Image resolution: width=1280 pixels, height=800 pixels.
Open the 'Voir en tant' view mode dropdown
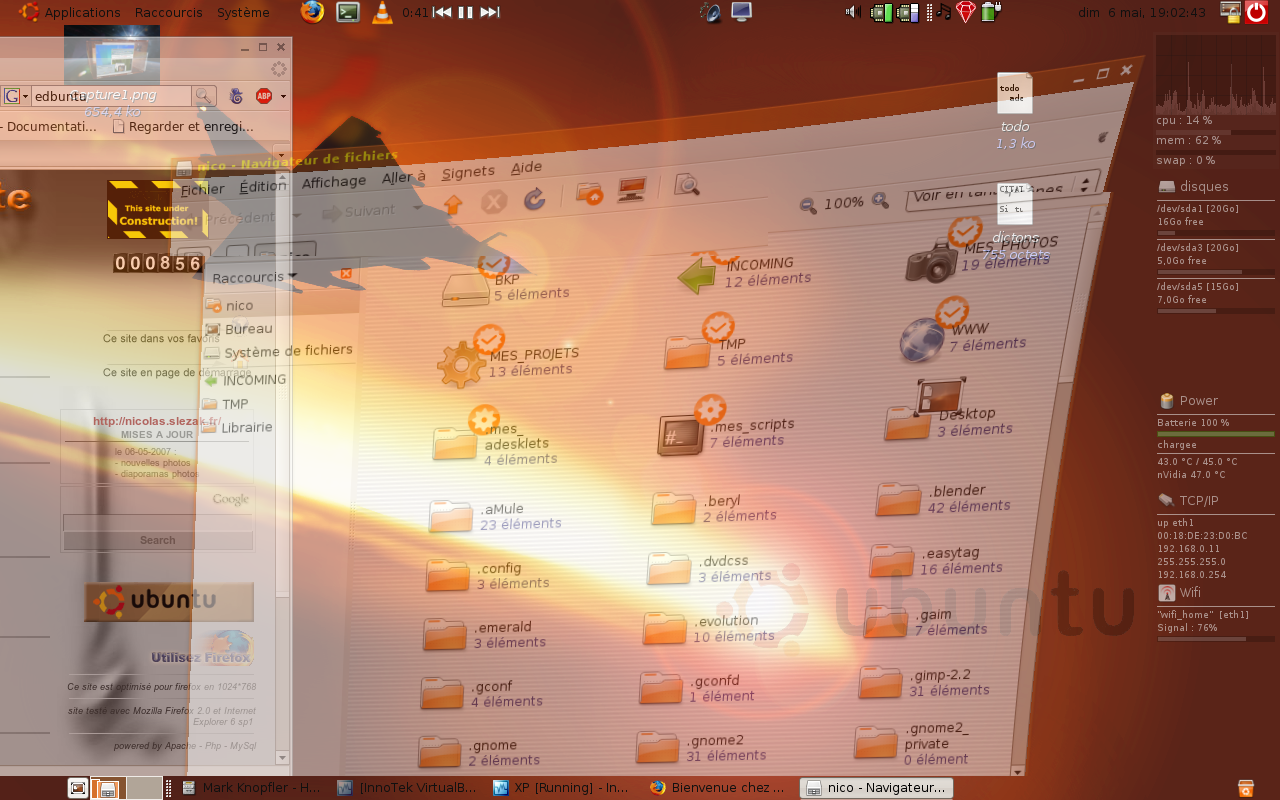point(1001,190)
